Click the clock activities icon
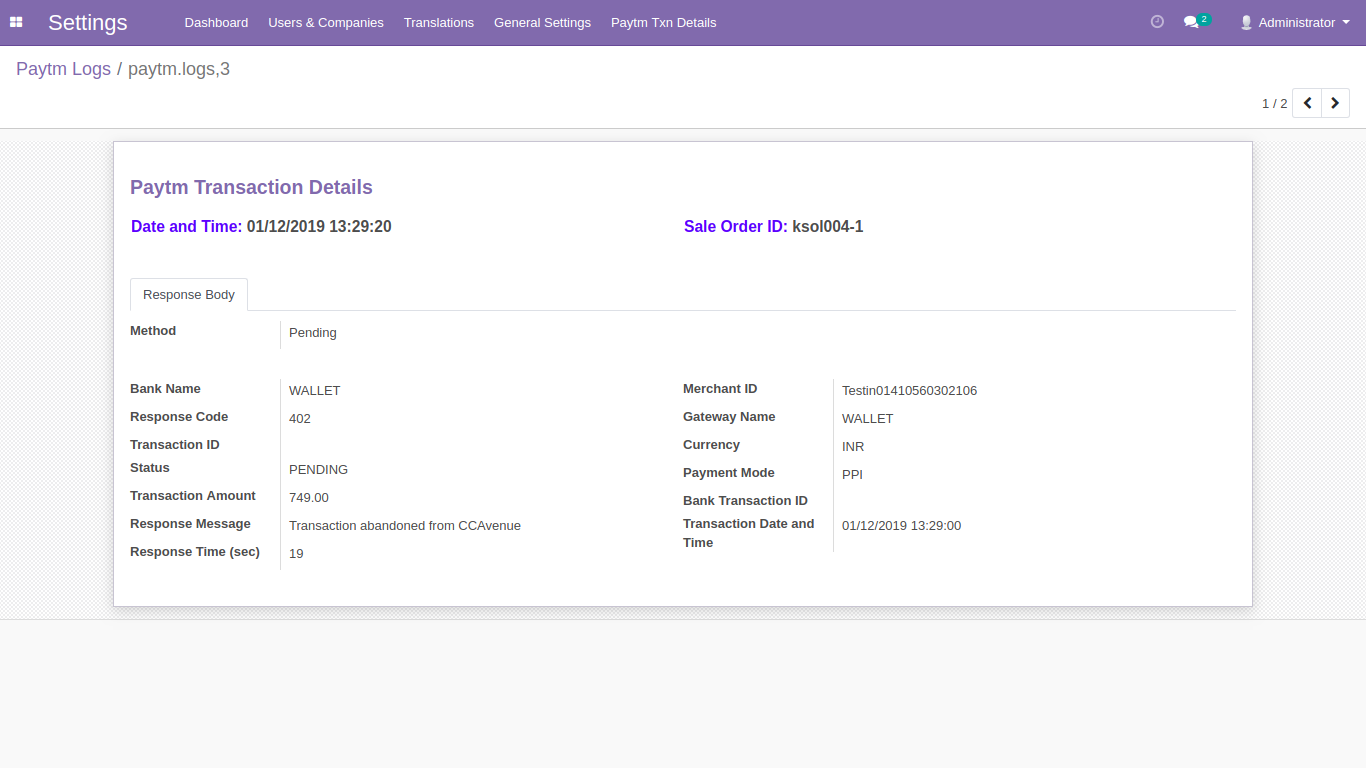The height and width of the screenshot is (768, 1366). coord(1157,22)
